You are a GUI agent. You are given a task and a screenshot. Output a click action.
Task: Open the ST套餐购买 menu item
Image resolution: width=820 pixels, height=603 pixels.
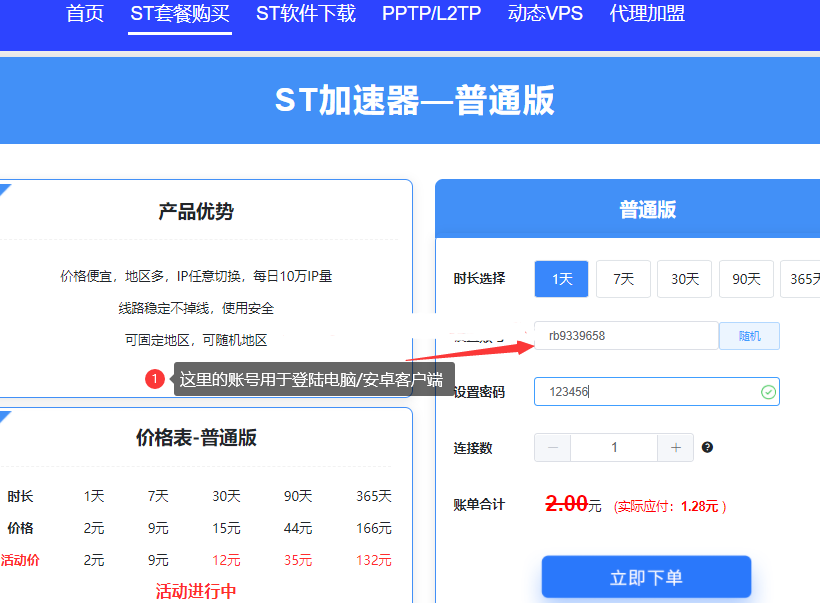[x=180, y=14]
